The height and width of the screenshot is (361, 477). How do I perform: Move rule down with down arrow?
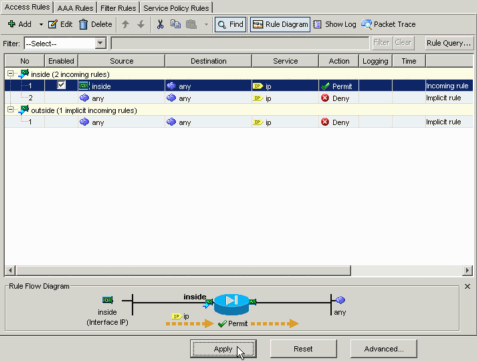click(141, 24)
